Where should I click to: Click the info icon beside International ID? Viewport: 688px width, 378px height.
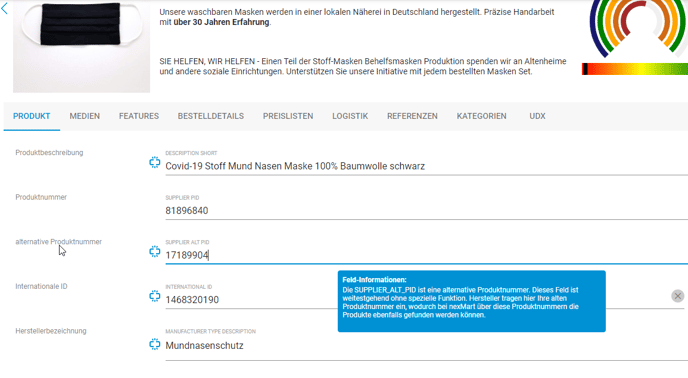tap(154, 296)
